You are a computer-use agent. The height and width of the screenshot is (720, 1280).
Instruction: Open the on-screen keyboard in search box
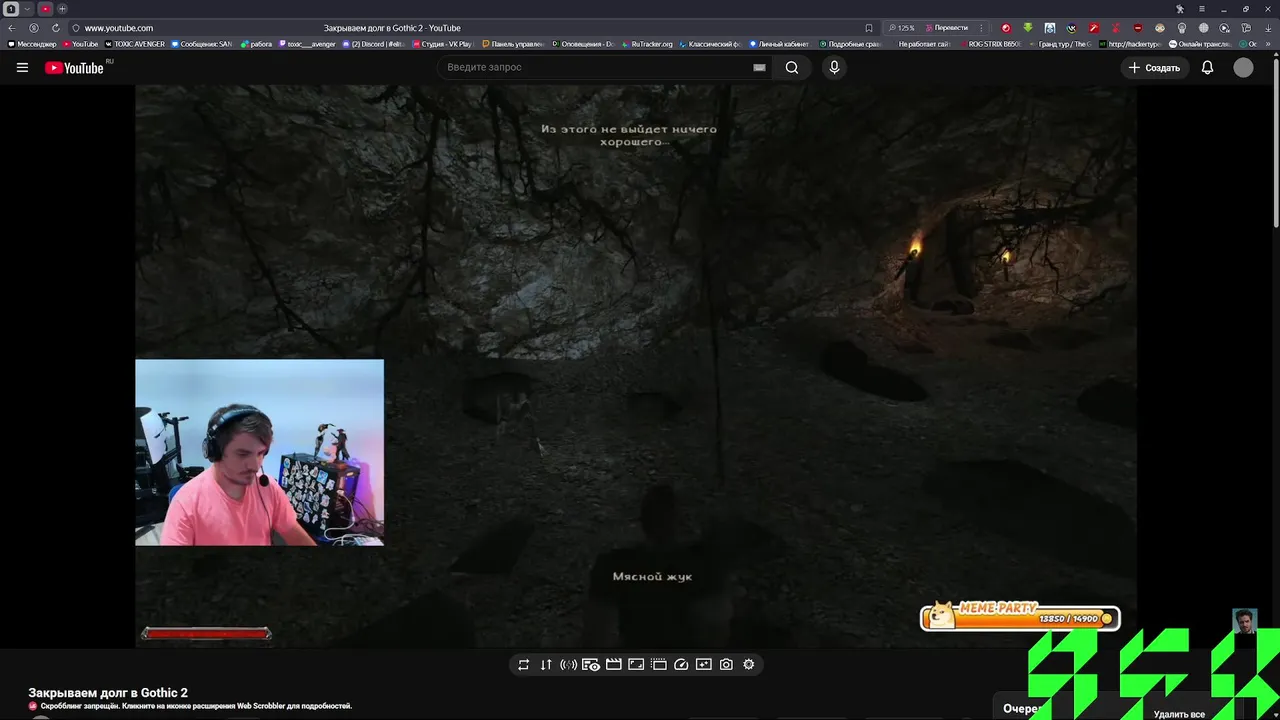pyautogui.click(x=759, y=67)
